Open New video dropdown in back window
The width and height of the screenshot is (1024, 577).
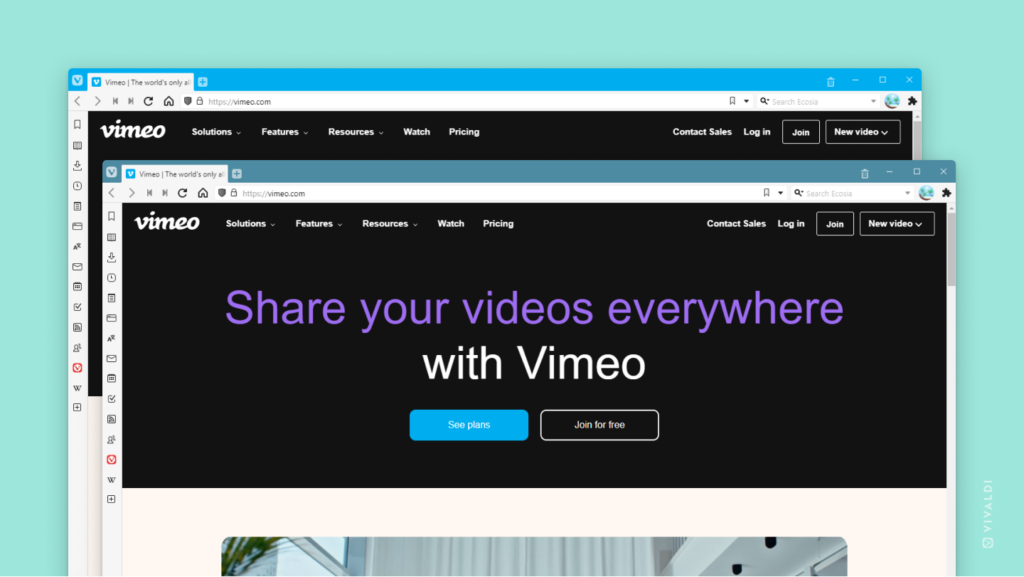pyautogui.click(x=863, y=132)
